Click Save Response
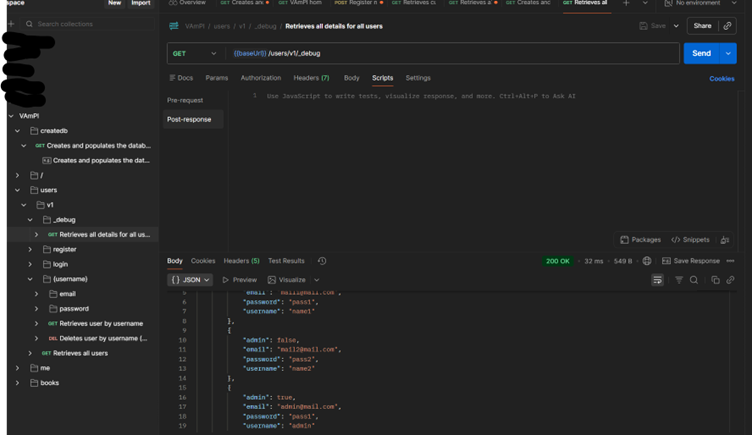Screen dimensions: 752x435 [691, 261]
